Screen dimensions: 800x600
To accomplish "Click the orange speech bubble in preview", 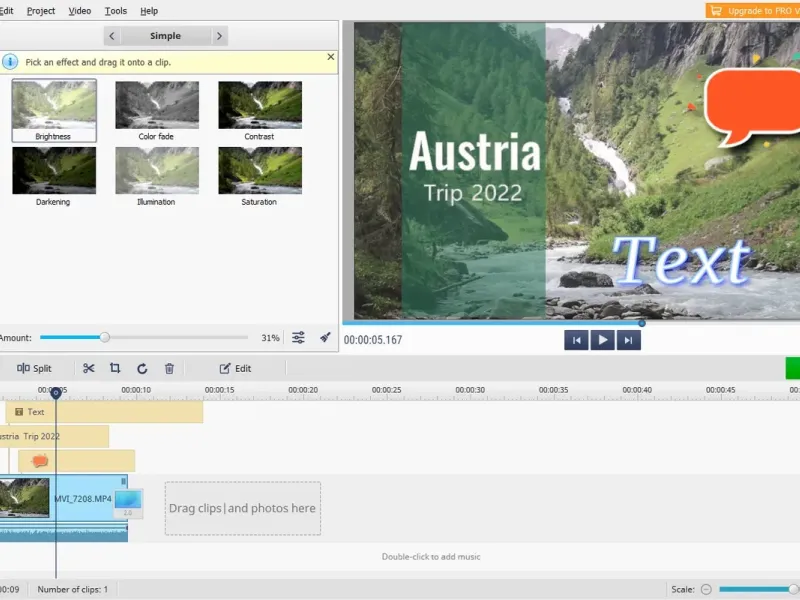I will (753, 106).
